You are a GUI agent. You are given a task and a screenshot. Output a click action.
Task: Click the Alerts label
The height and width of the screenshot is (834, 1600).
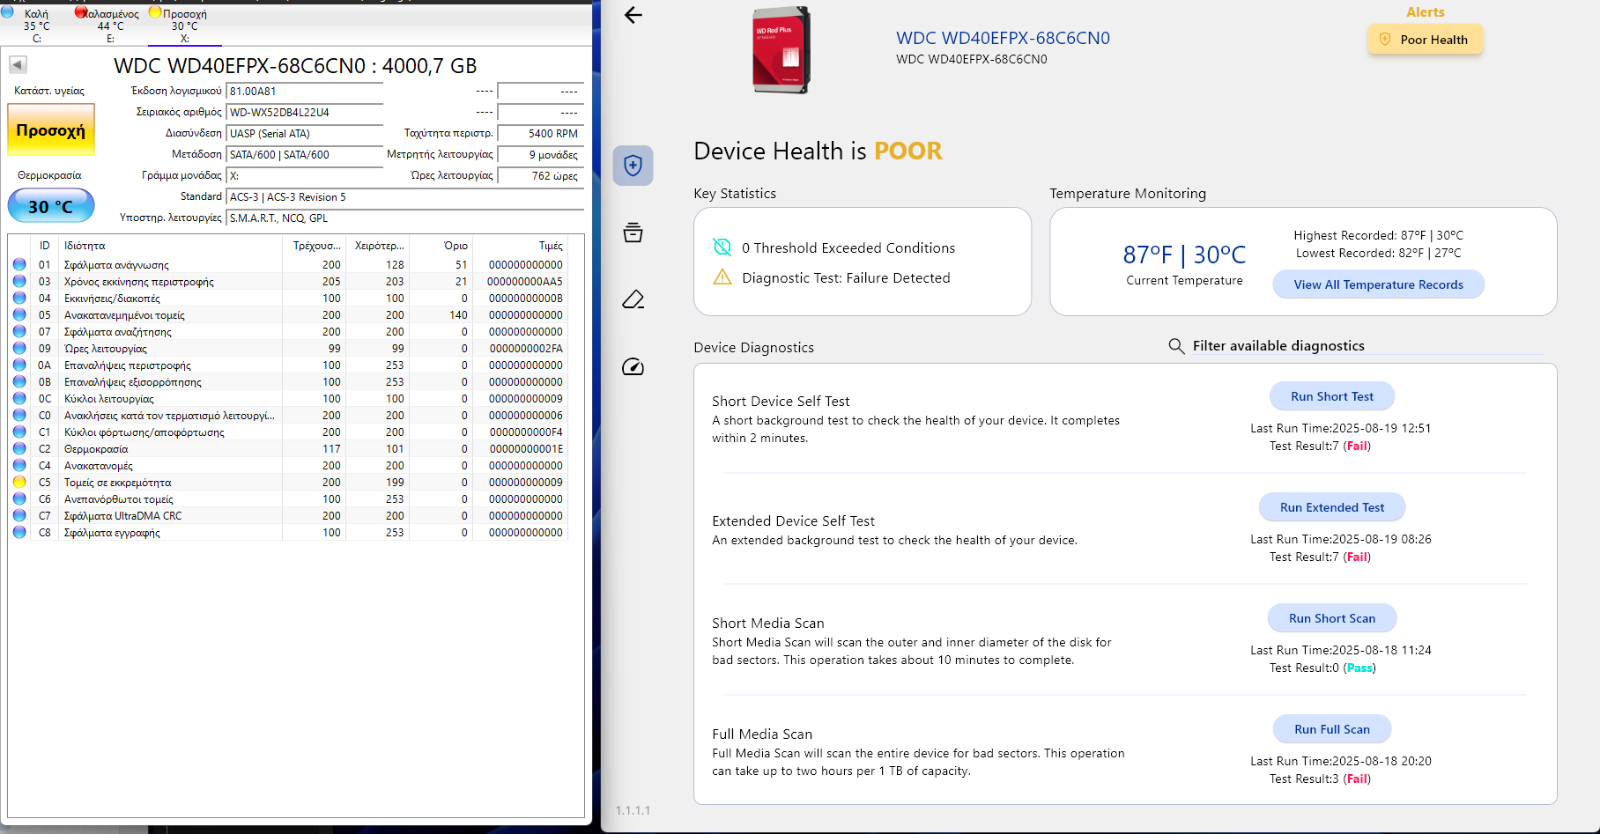1425,12
